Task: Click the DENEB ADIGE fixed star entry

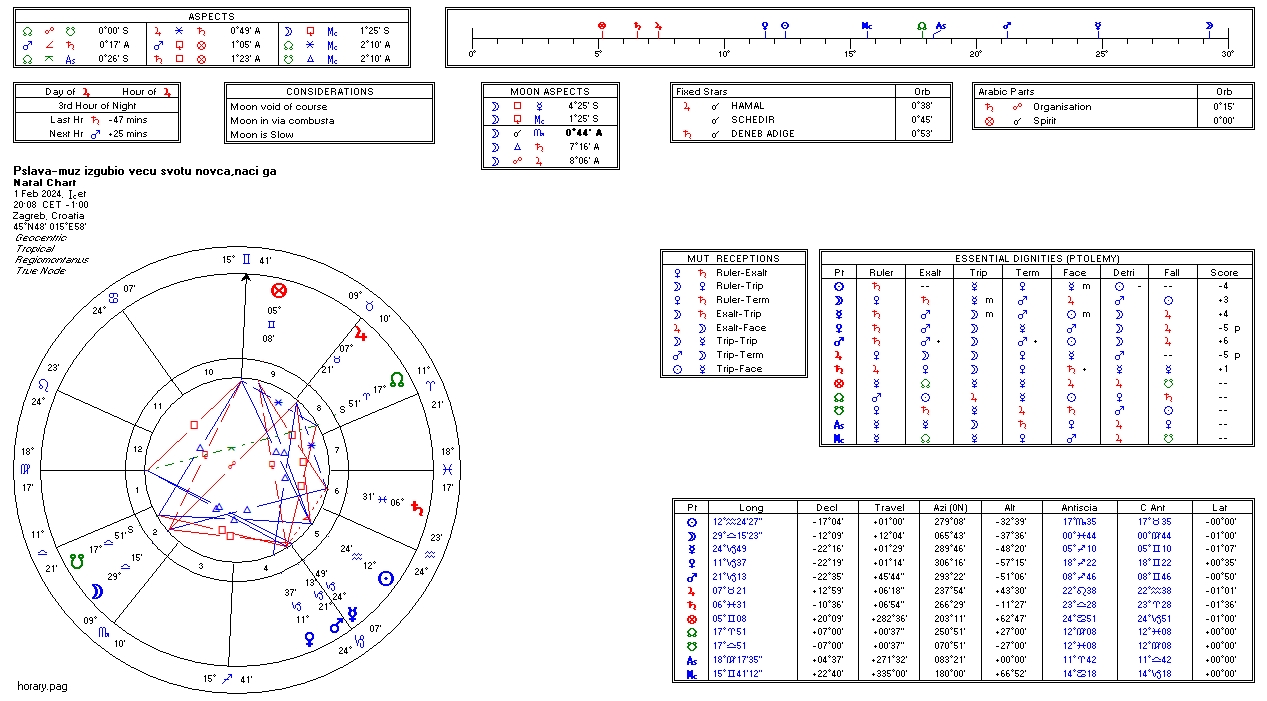Action: tap(765, 134)
